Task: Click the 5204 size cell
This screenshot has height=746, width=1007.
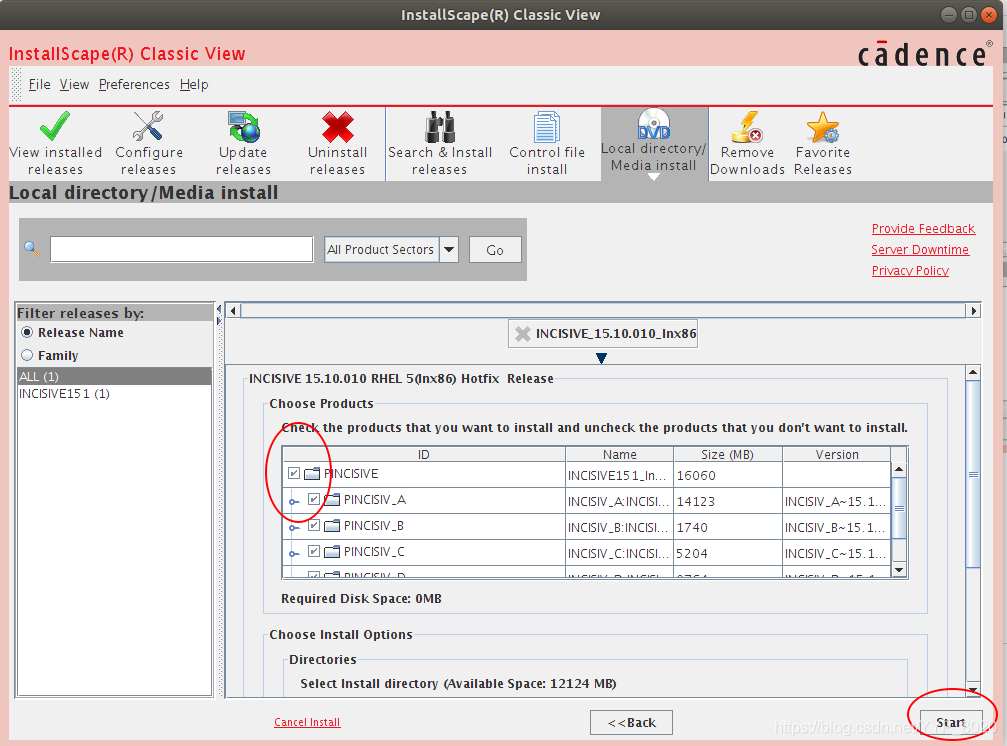Action: click(728, 553)
